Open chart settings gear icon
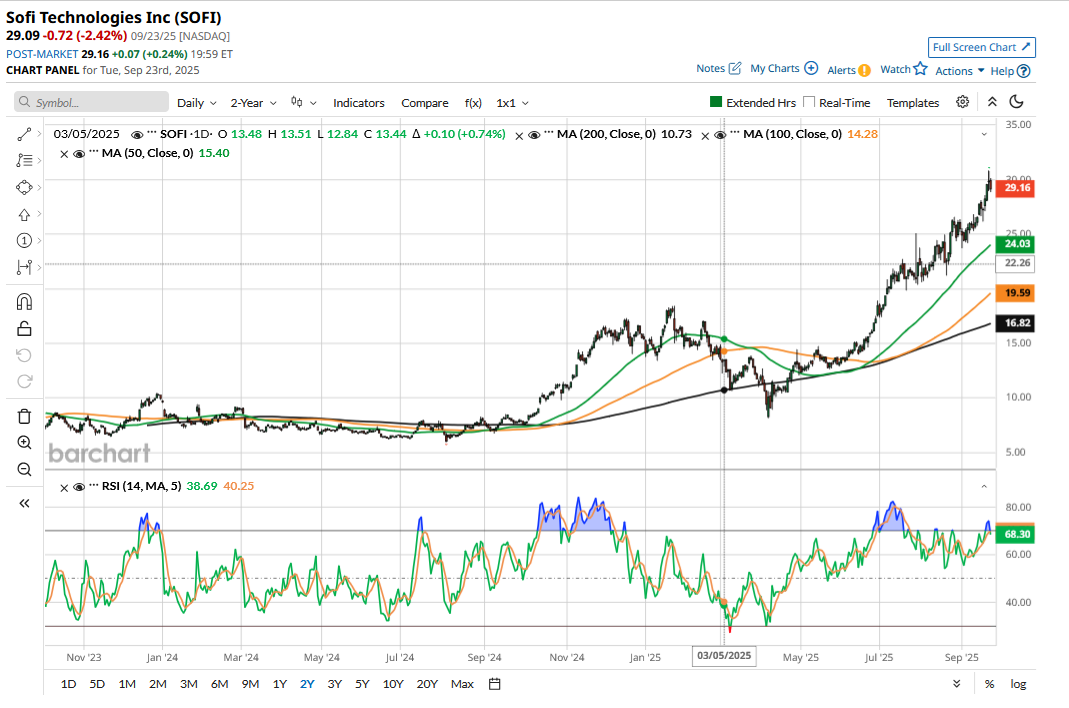Screen dimensions: 1069x708 (962, 102)
